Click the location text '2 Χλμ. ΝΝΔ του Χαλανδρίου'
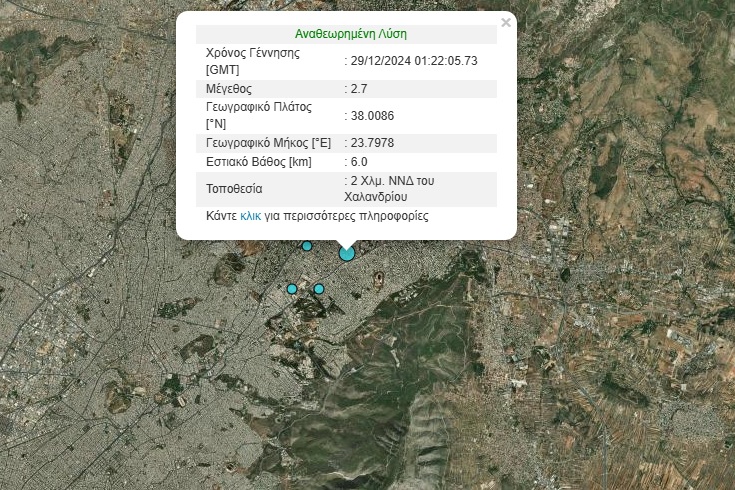 point(389,188)
